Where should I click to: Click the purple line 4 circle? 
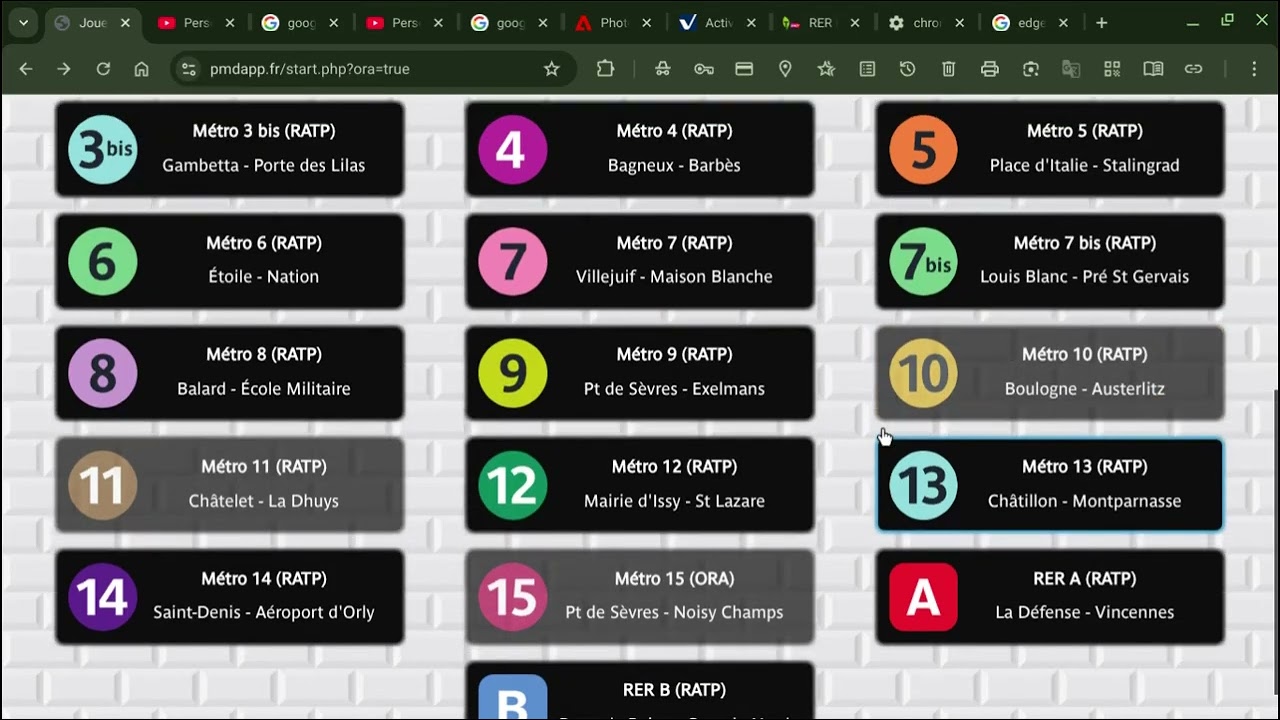pyautogui.click(x=513, y=150)
